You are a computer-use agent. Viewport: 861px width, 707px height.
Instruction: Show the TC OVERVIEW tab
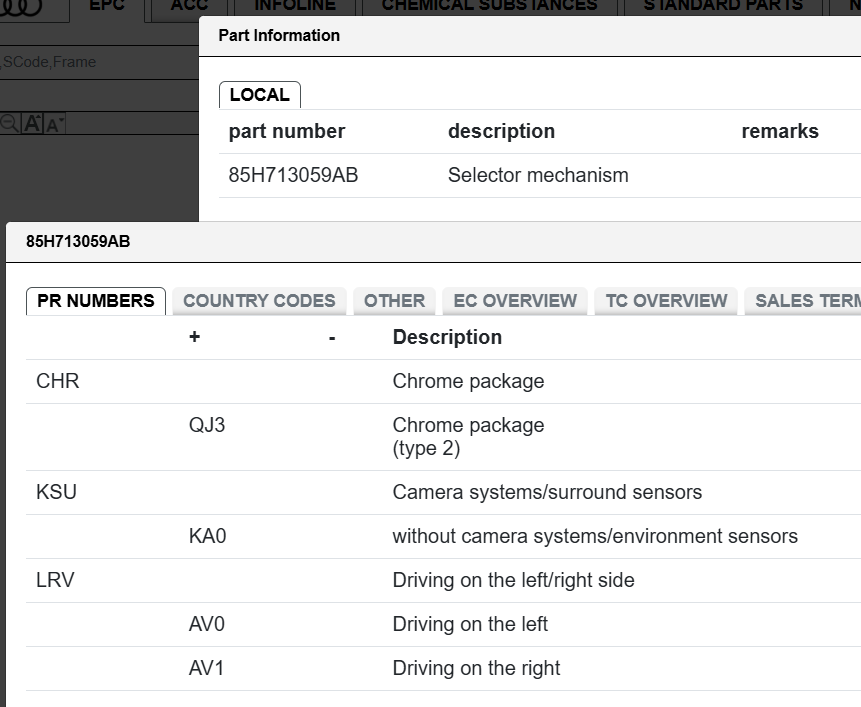(666, 301)
